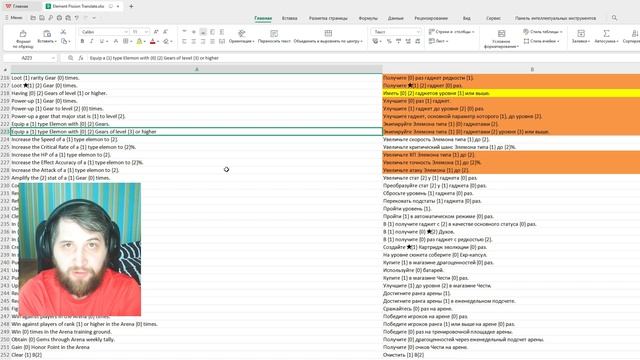Screen dimensions: 640x360
Task: Align text right
Action: click(x=203, y=41)
